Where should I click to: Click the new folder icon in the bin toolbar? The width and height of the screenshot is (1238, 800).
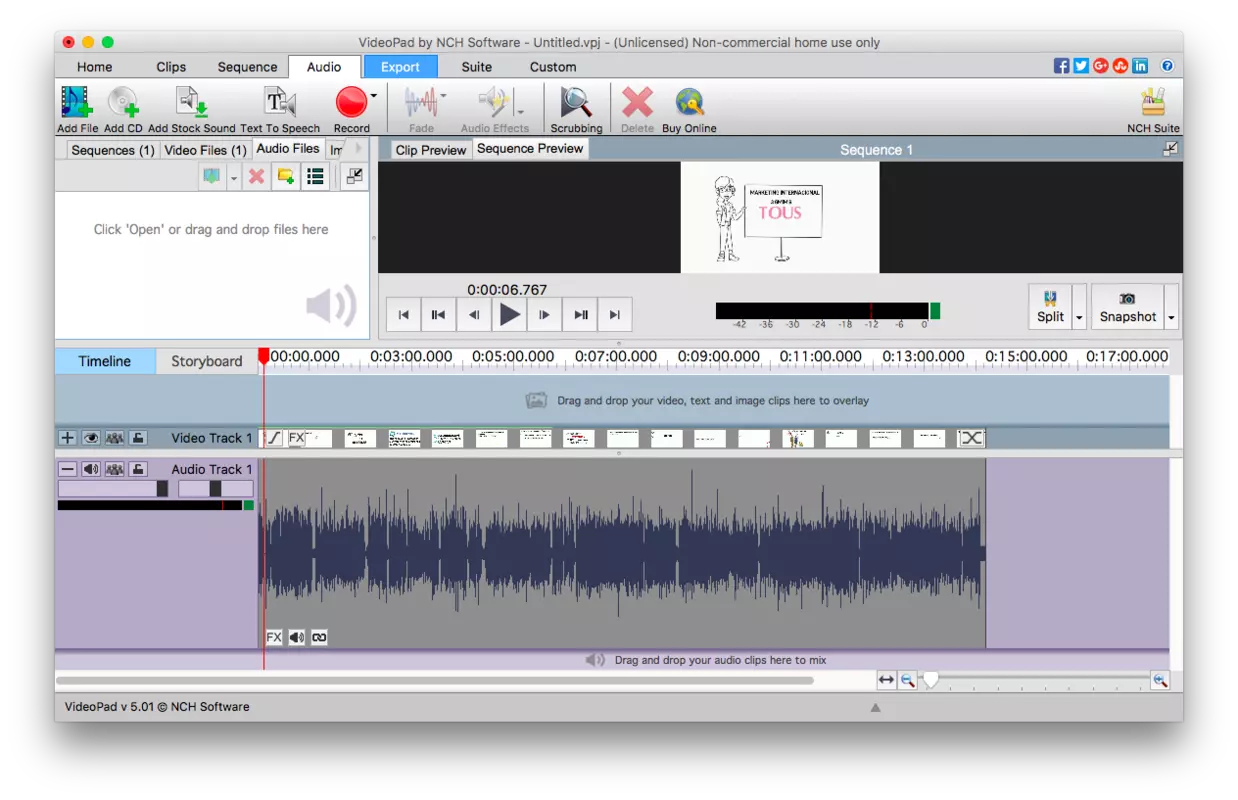(286, 177)
